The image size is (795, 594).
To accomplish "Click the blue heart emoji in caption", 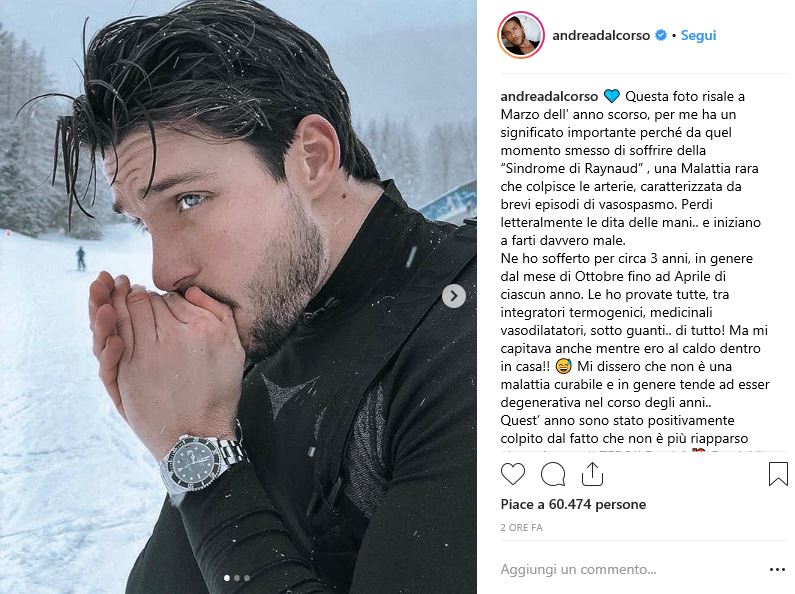I will click(x=612, y=97).
